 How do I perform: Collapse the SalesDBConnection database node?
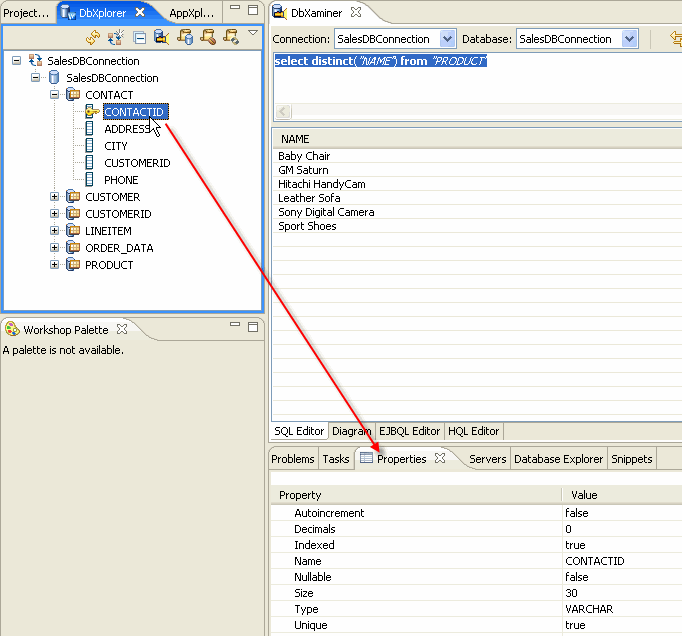pyautogui.click(x=36, y=78)
